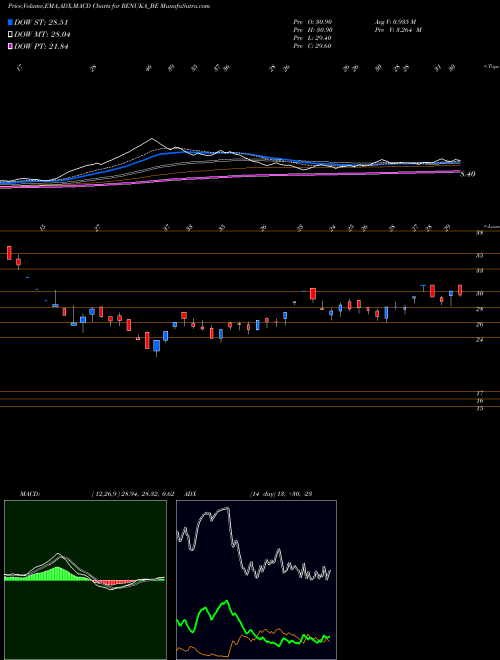Click the ADX panel heading
This screenshot has width=500, height=660.
[x=190, y=494]
